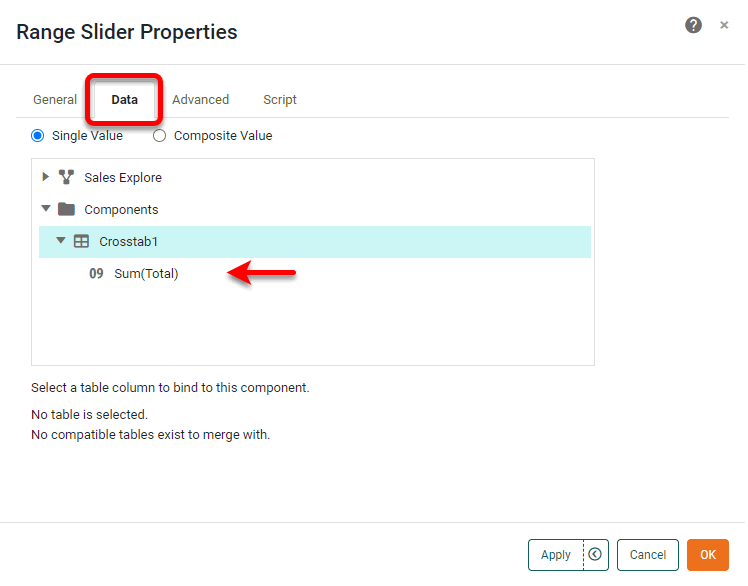Click the Crosstab1 table icon
Screen dimensions: 748x586
click(x=82, y=241)
